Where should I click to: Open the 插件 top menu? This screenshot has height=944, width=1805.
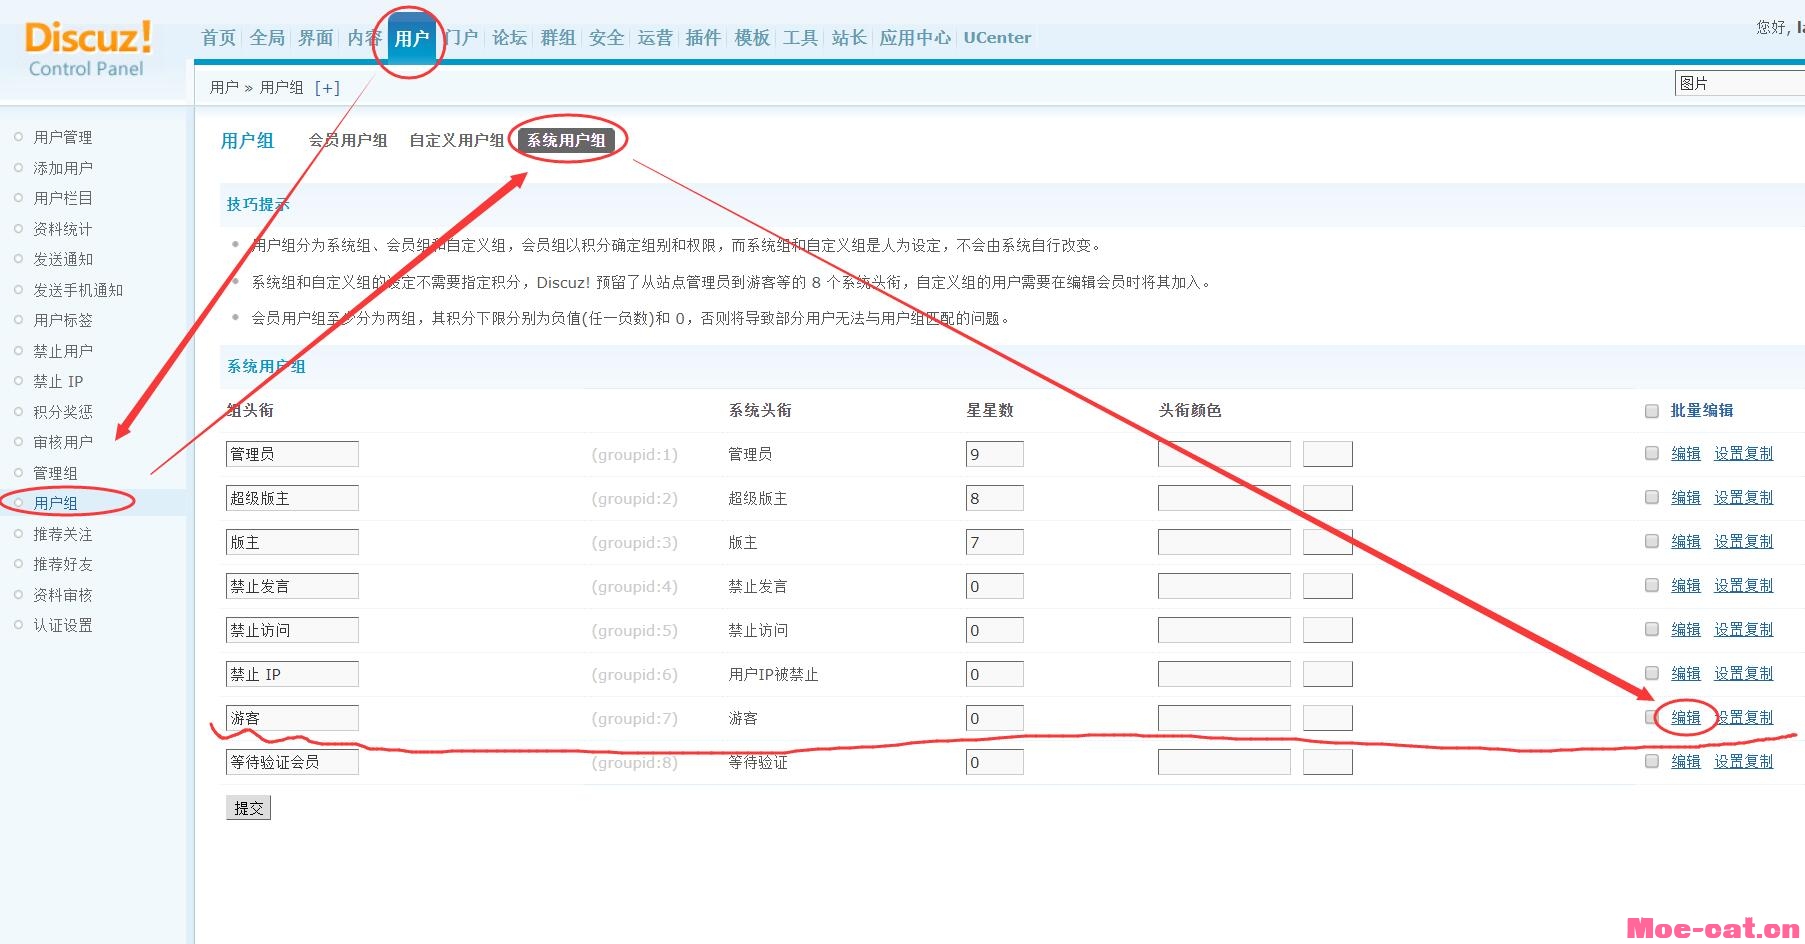(703, 38)
